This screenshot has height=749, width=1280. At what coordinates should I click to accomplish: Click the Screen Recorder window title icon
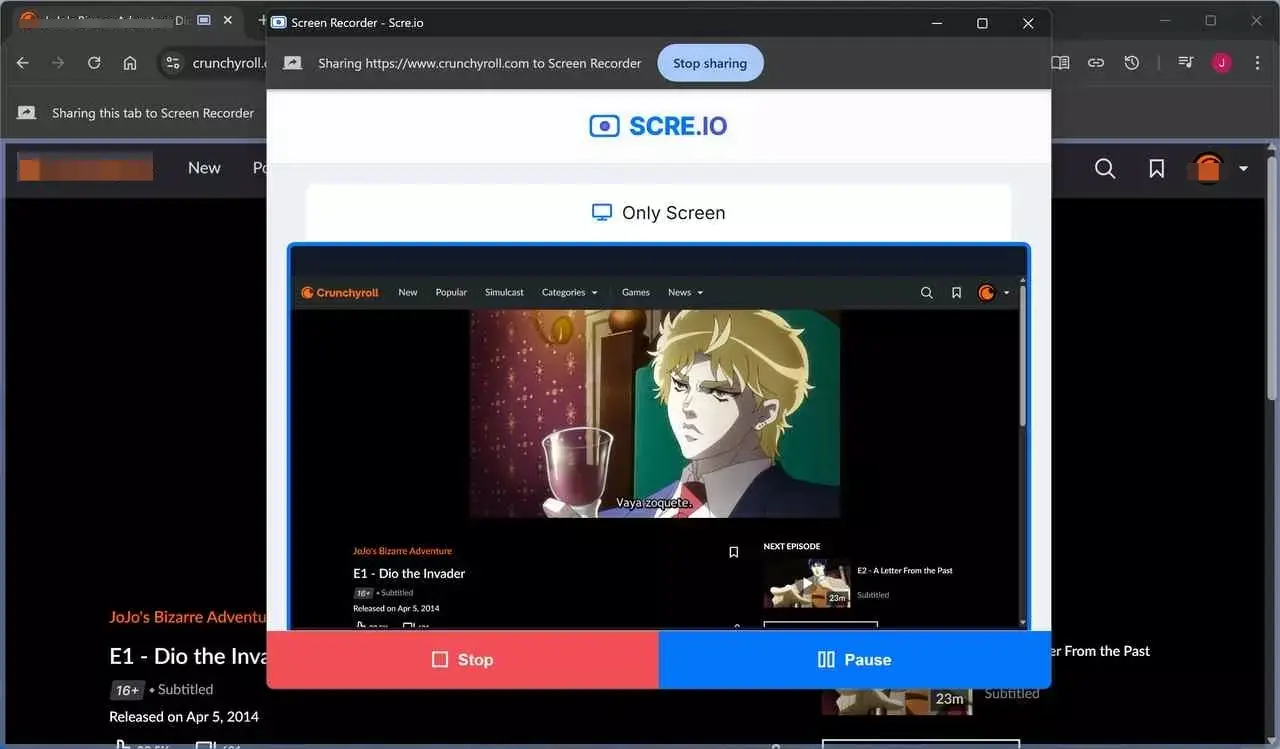[x=278, y=22]
